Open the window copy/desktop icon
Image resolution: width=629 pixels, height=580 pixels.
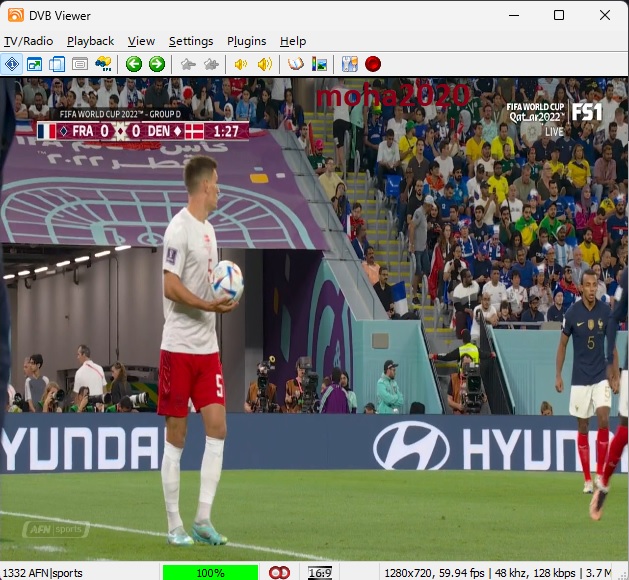pyautogui.click(x=57, y=64)
